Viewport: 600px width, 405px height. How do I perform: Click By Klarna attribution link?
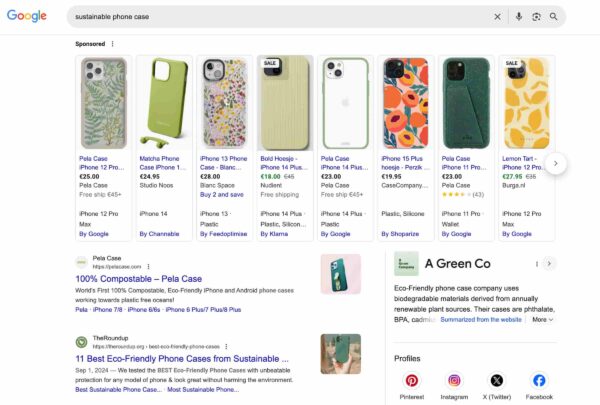[x=274, y=234]
